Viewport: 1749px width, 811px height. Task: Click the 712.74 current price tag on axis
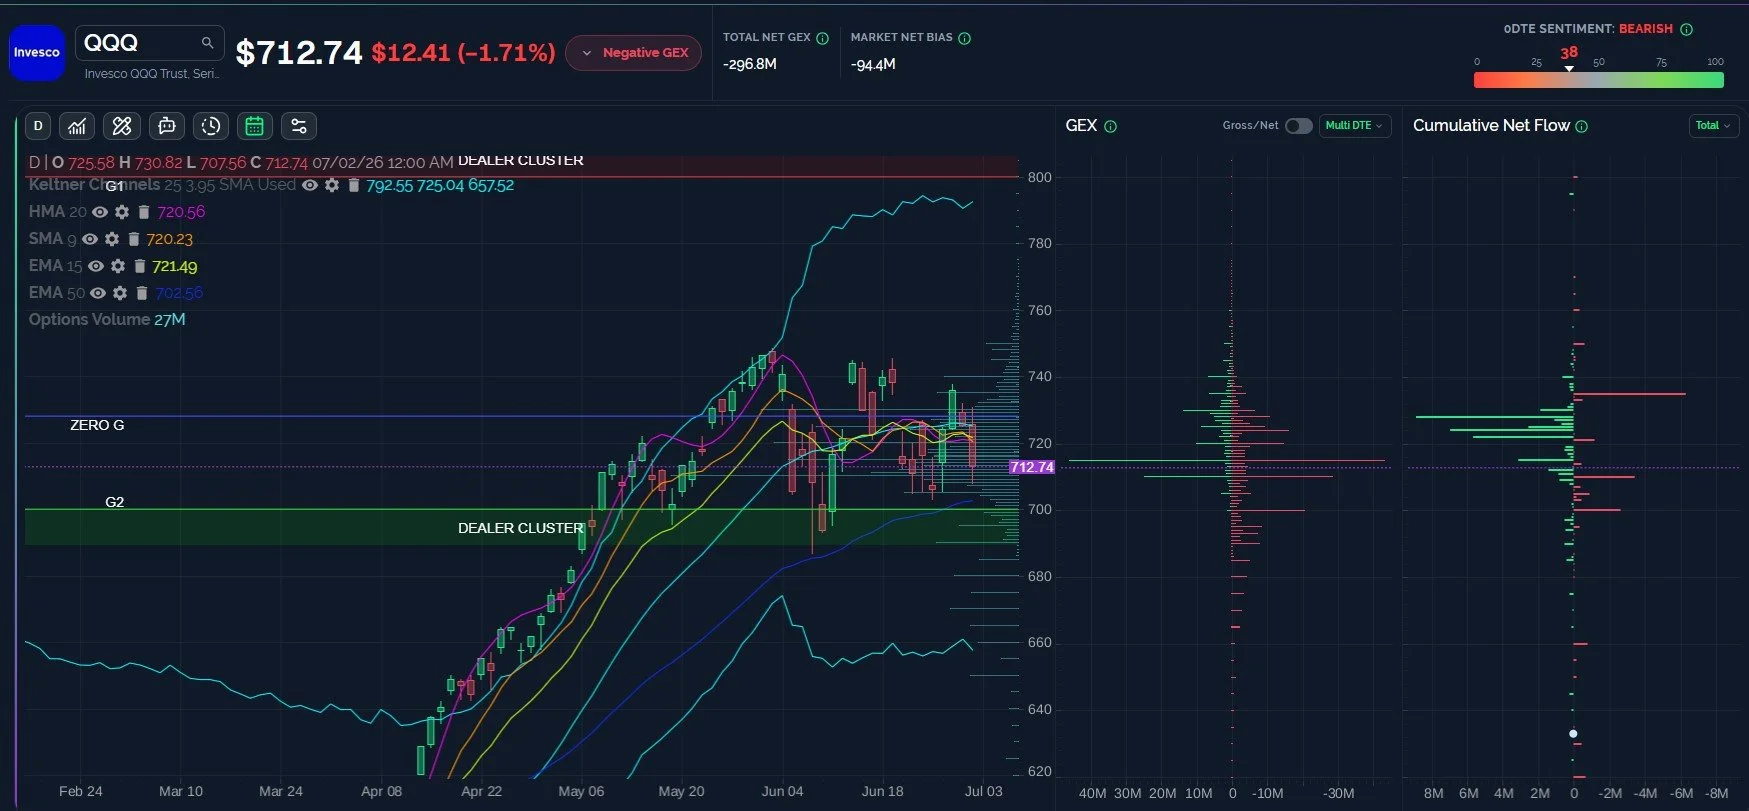[1032, 467]
